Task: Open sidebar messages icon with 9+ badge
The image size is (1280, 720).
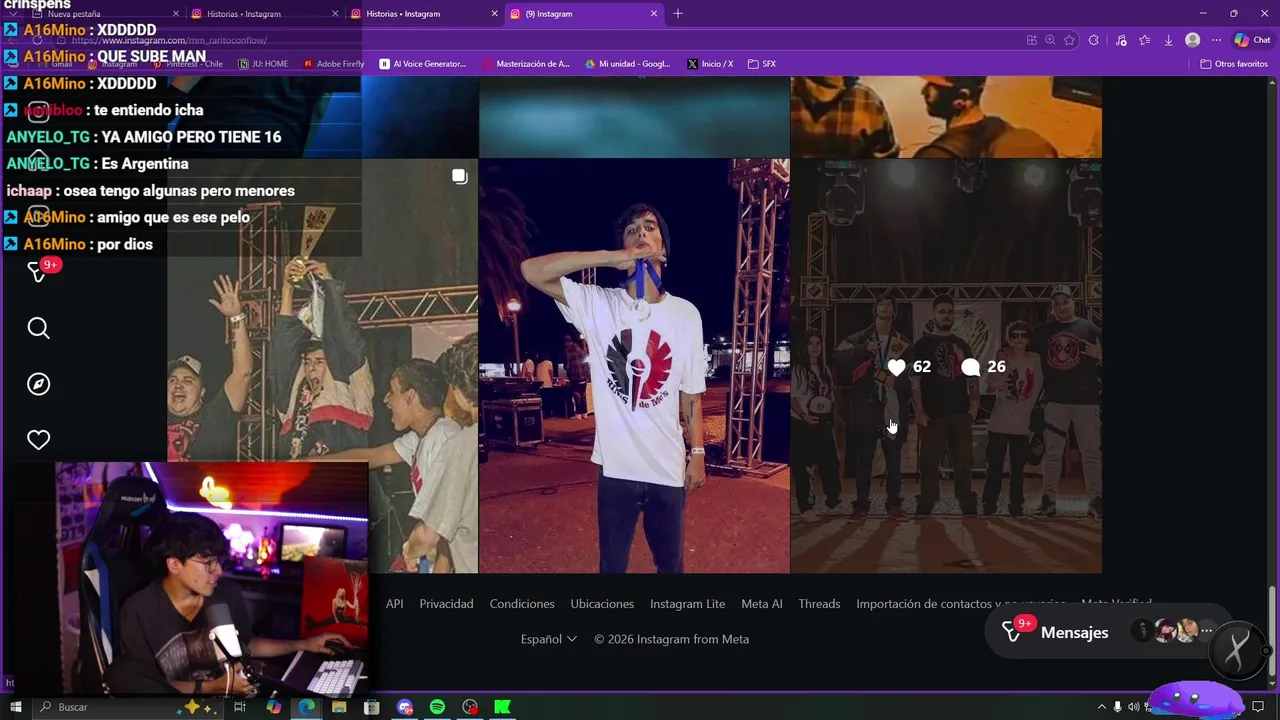Action: click(40, 270)
